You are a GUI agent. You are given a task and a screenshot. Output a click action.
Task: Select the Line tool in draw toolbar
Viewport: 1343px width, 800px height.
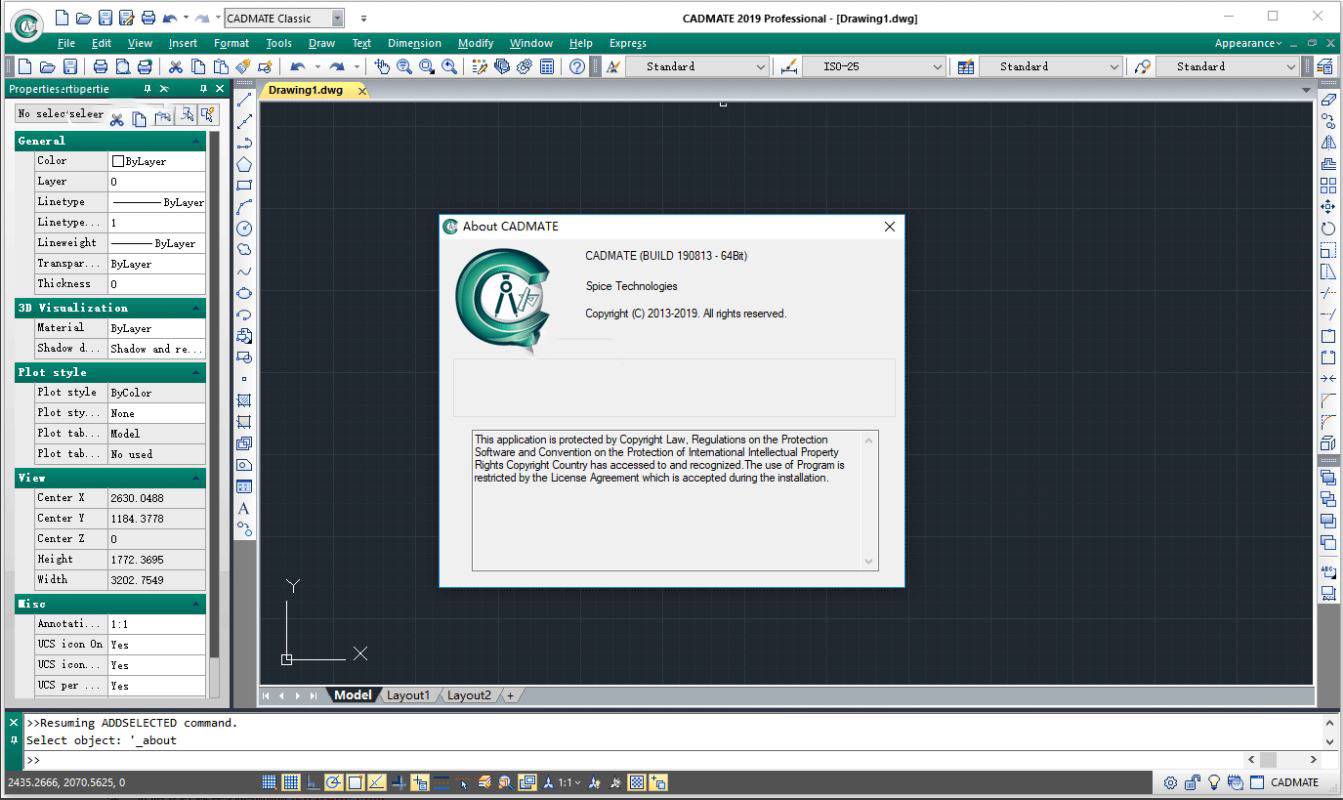pos(244,100)
